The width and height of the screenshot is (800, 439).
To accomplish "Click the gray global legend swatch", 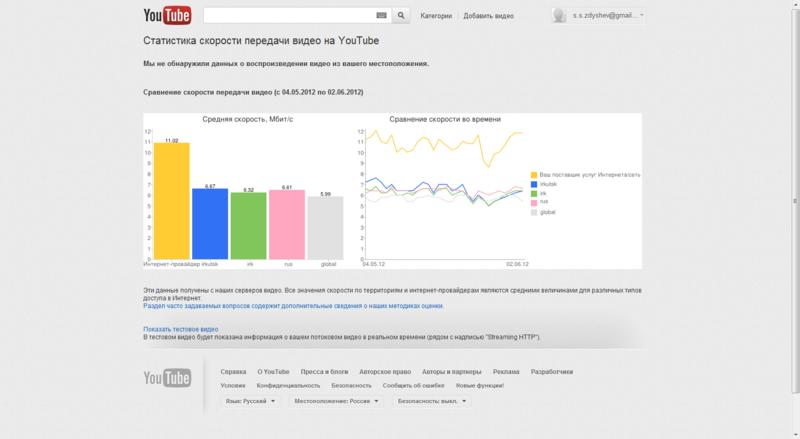I will pyautogui.click(x=534, y=212).
